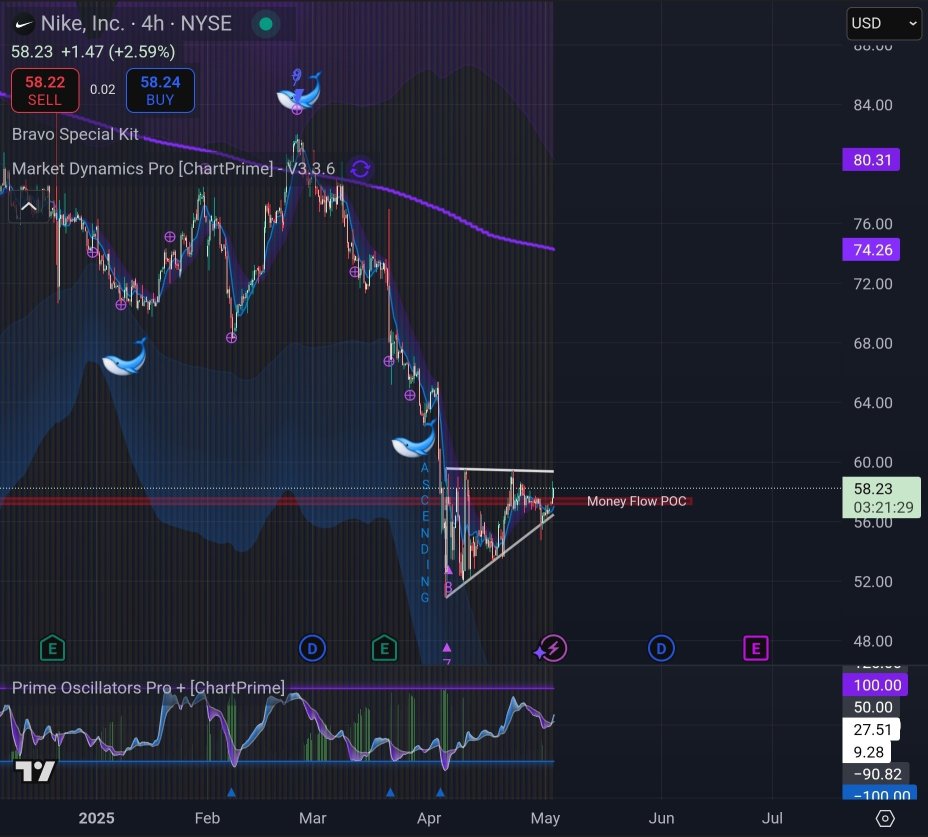Image resolution: width=928 pixels, height=837 pixels.
Task: Click the -90.82 oscillator value label
Action: tap(876, 774)
